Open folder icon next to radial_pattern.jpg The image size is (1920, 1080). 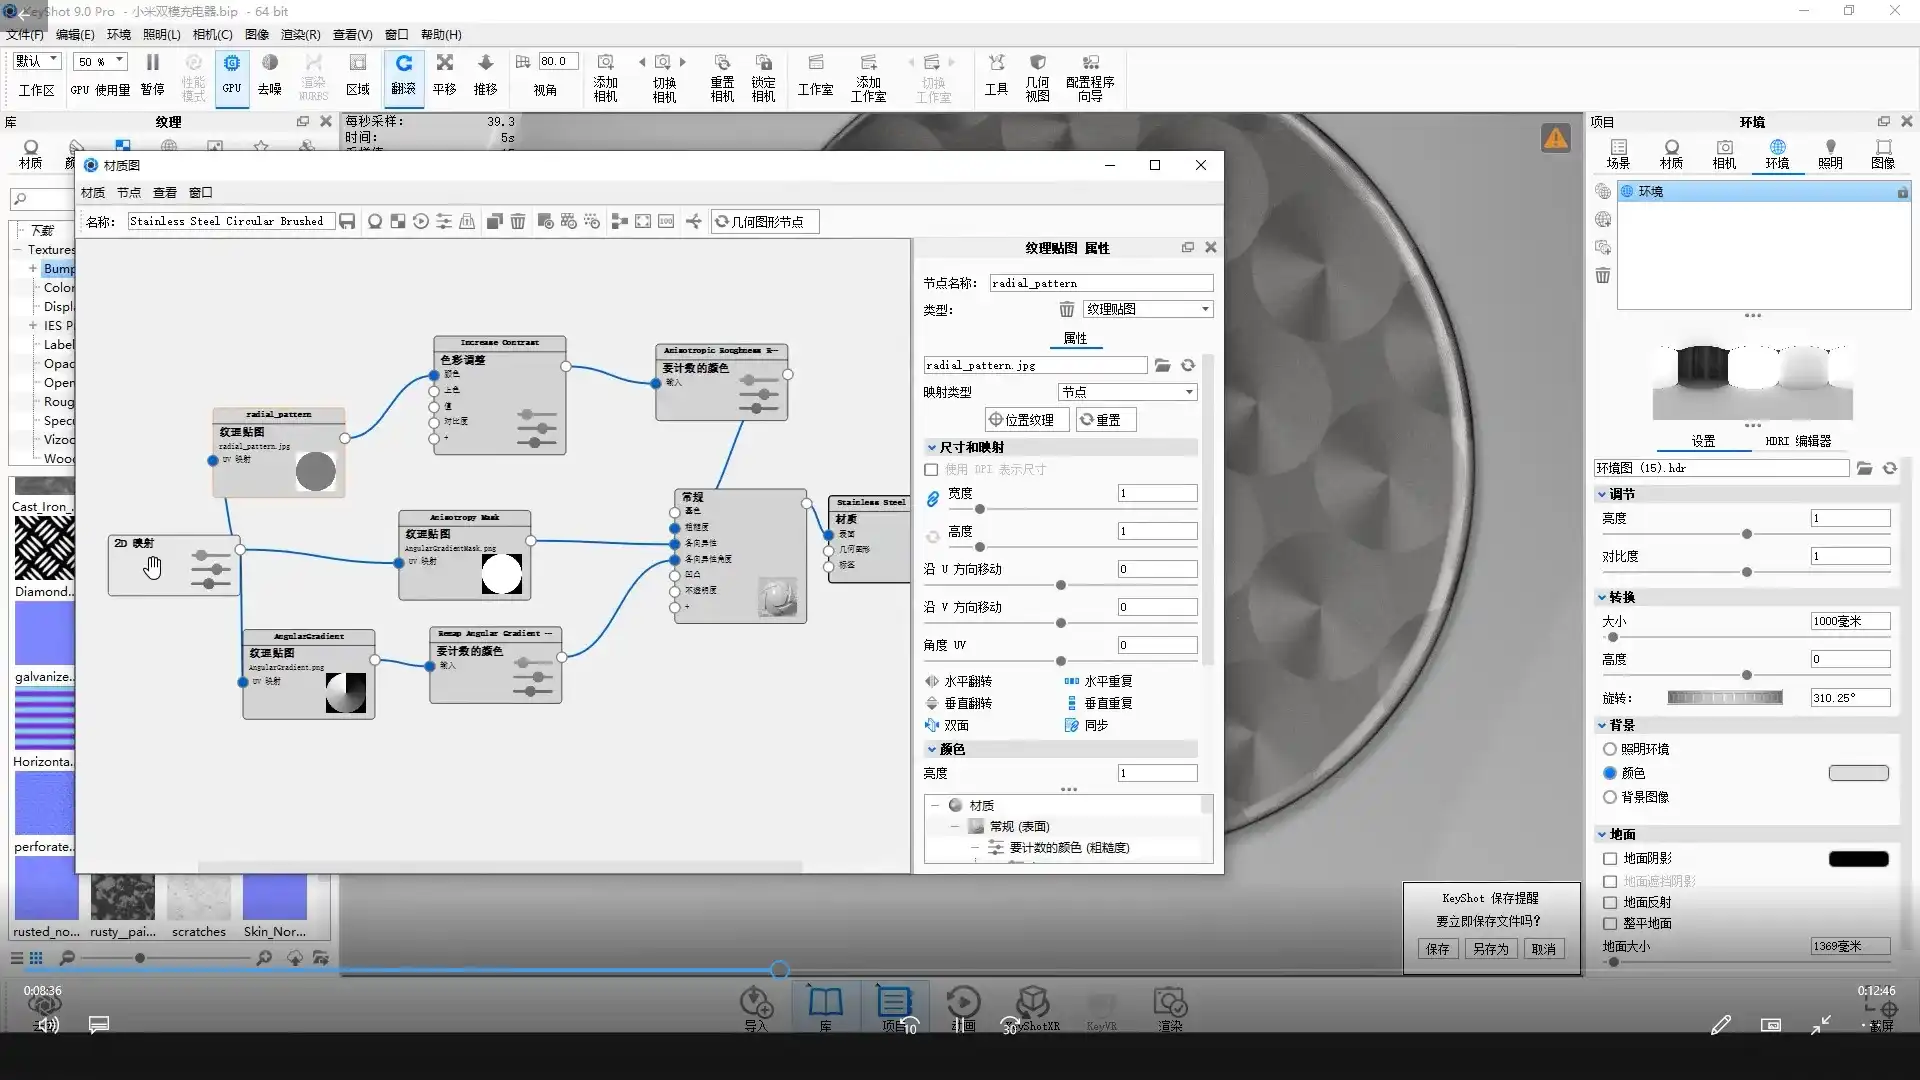tap(1162, 366)
